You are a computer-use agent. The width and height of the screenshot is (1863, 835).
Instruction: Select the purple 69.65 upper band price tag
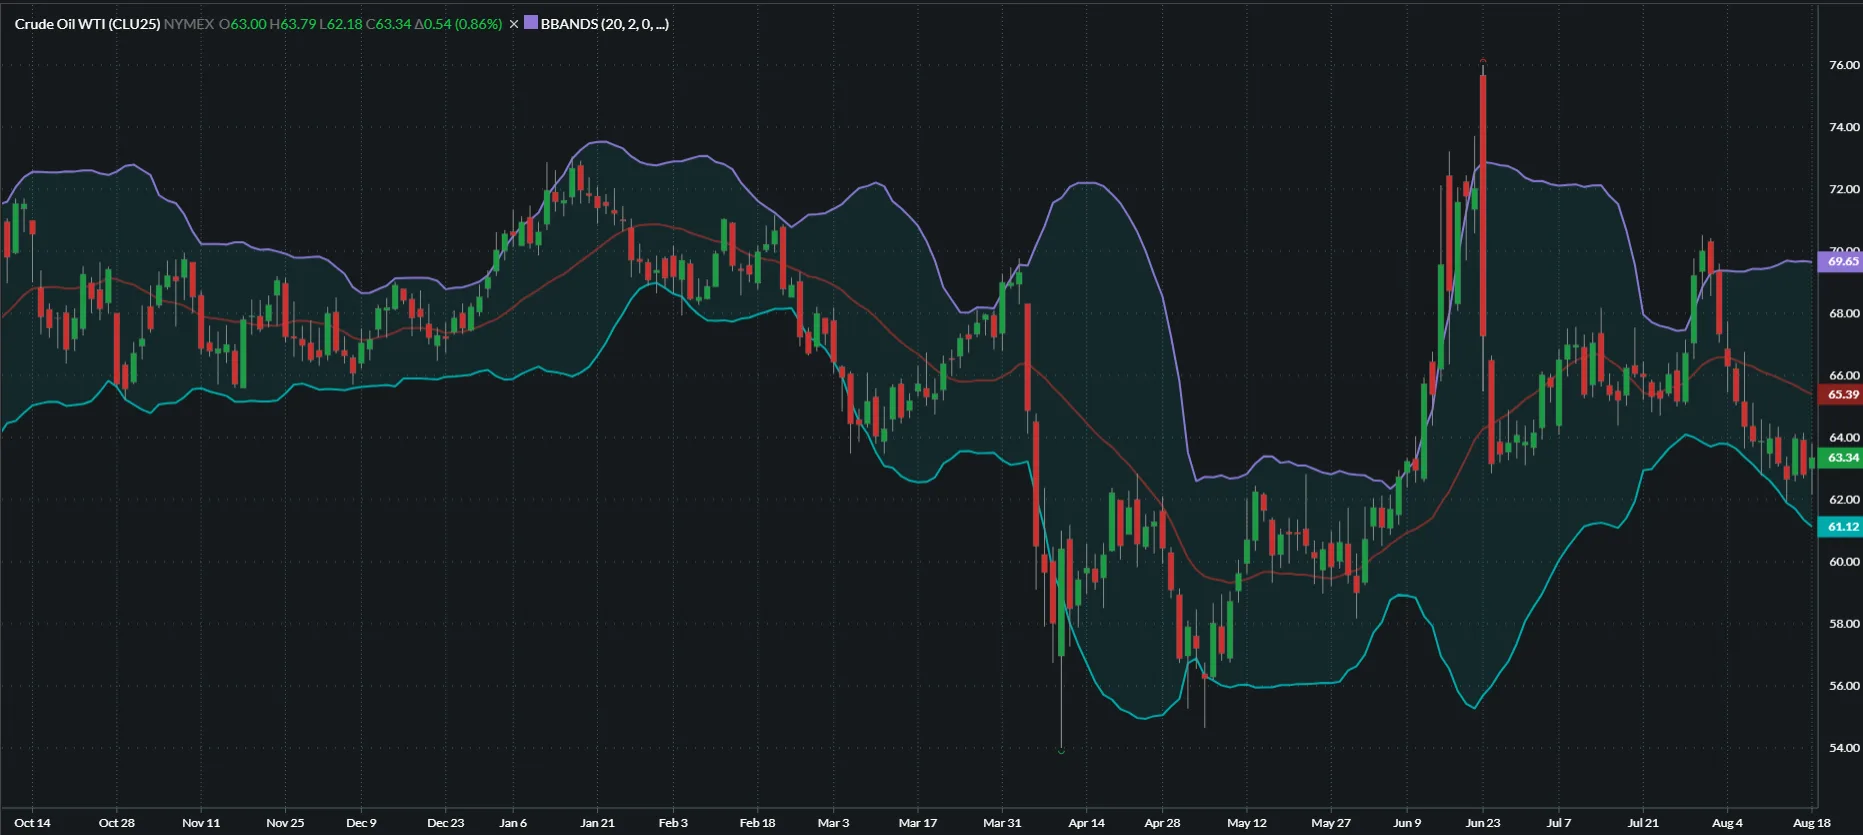[x=1842, y=262]
